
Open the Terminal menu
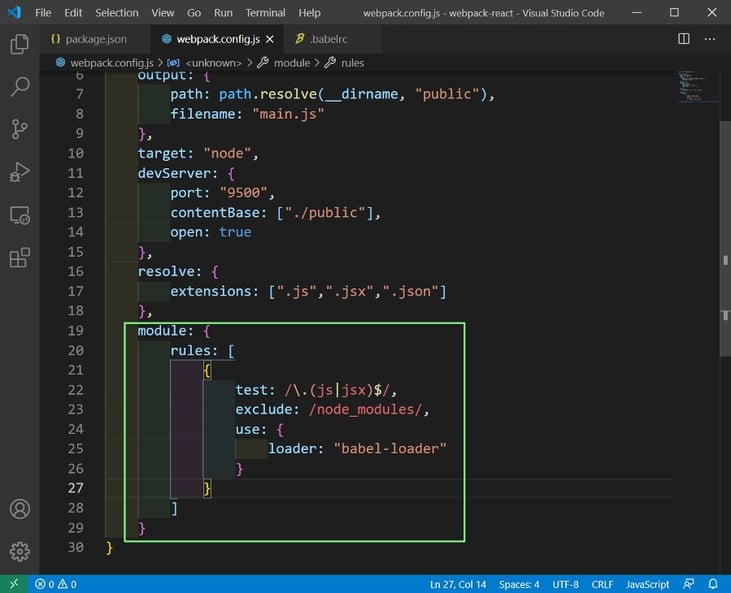point(265,13)
